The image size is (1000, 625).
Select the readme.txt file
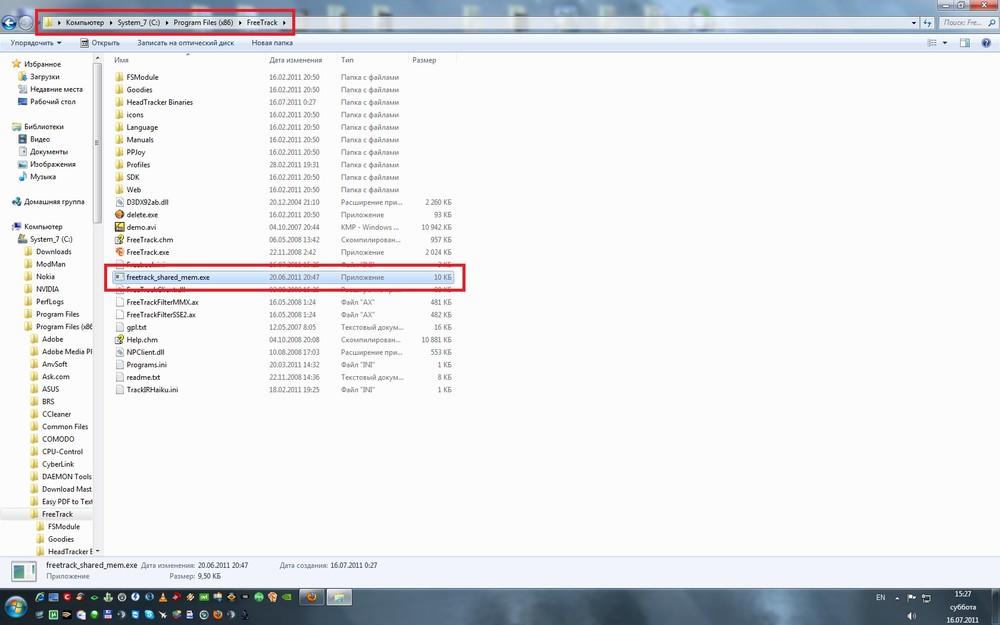tap(143, 377)
